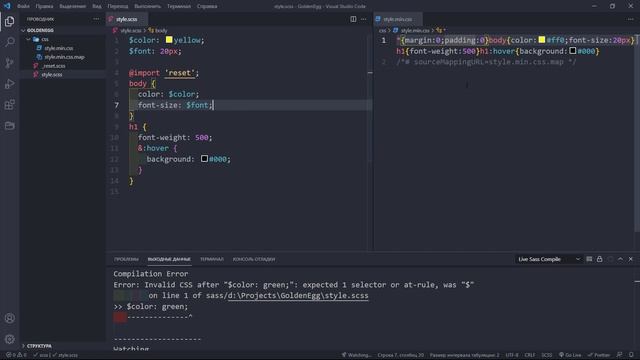Open Справка menu
Screen dimensions: 640x360
(x=207, y=6)
